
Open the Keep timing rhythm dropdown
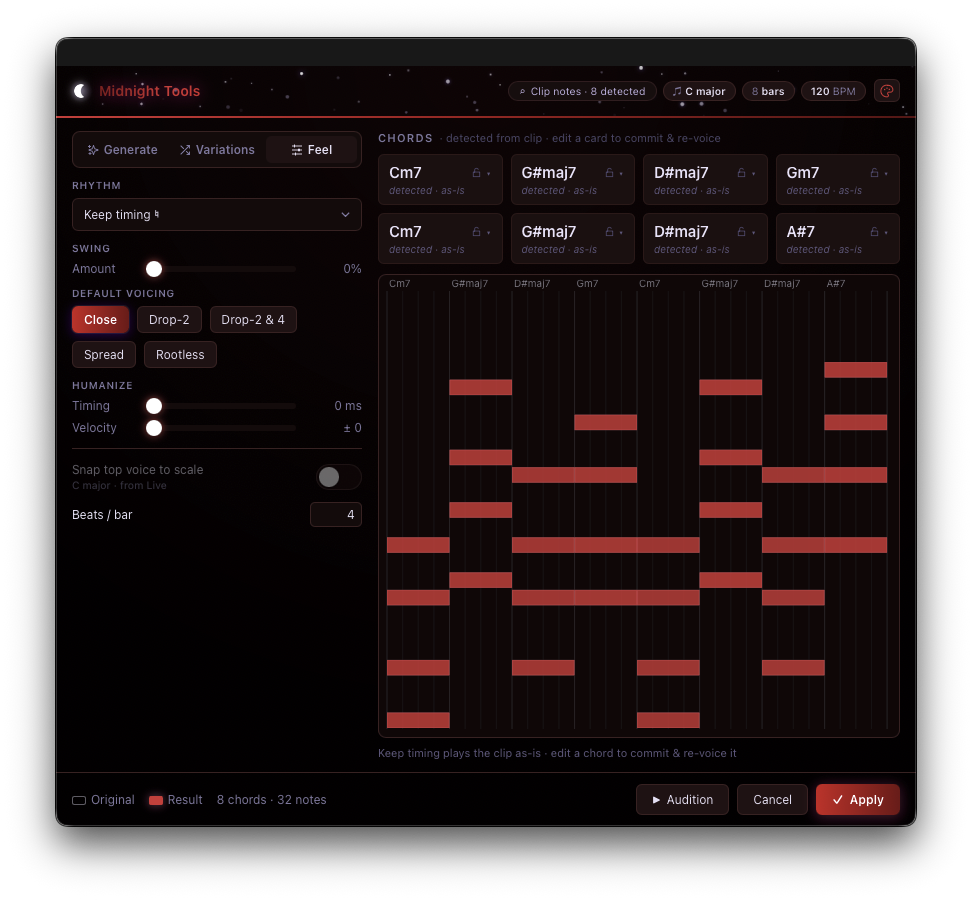(x=217, y=214)
